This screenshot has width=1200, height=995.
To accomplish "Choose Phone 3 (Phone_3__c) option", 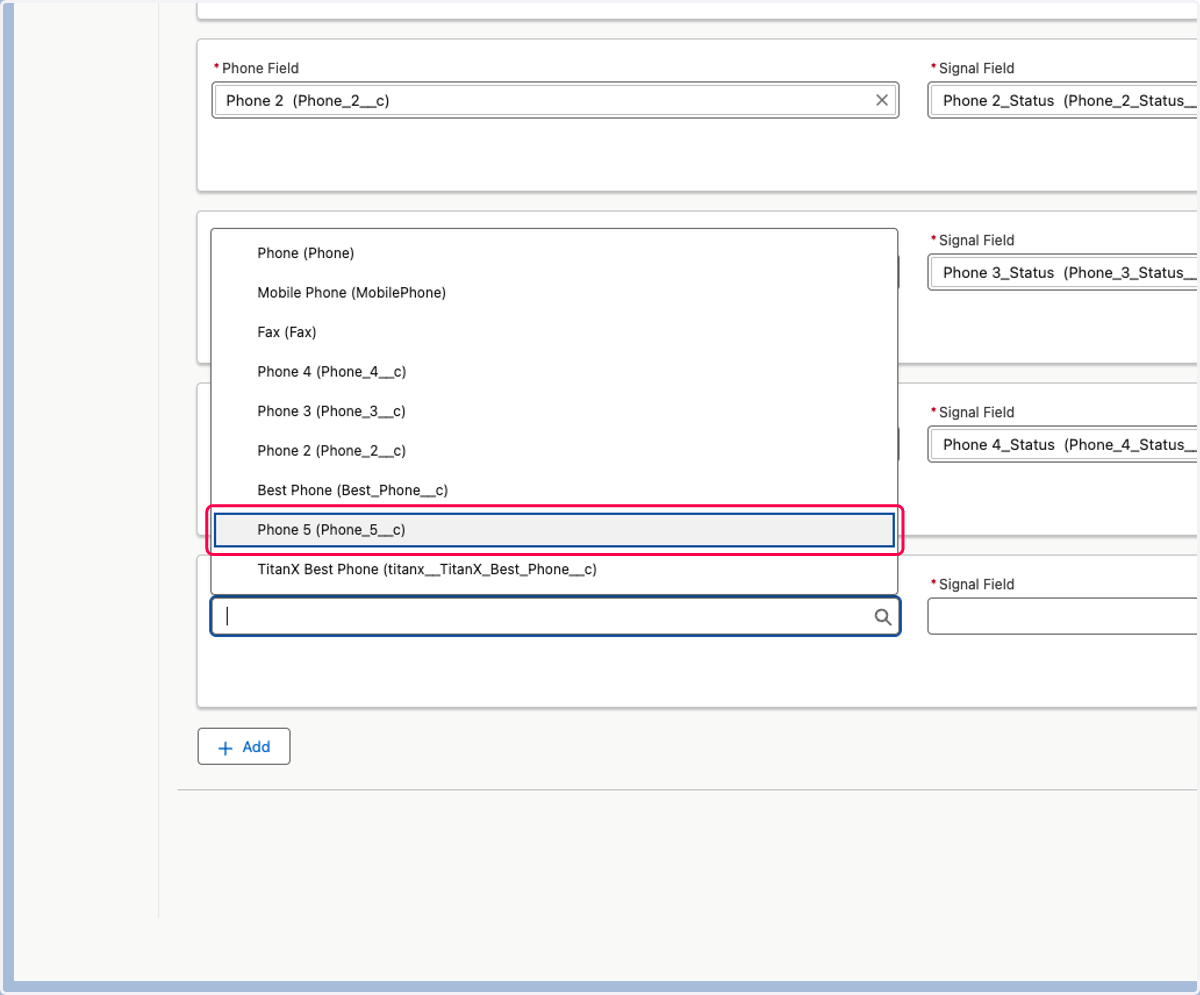I will click(554, 411).
